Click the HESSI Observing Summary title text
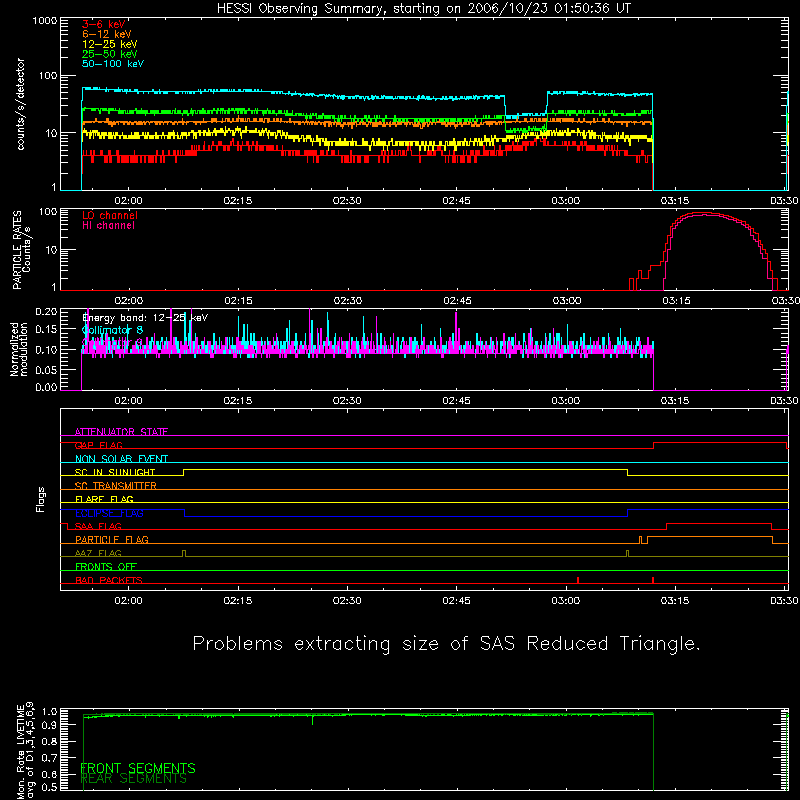 424,9
